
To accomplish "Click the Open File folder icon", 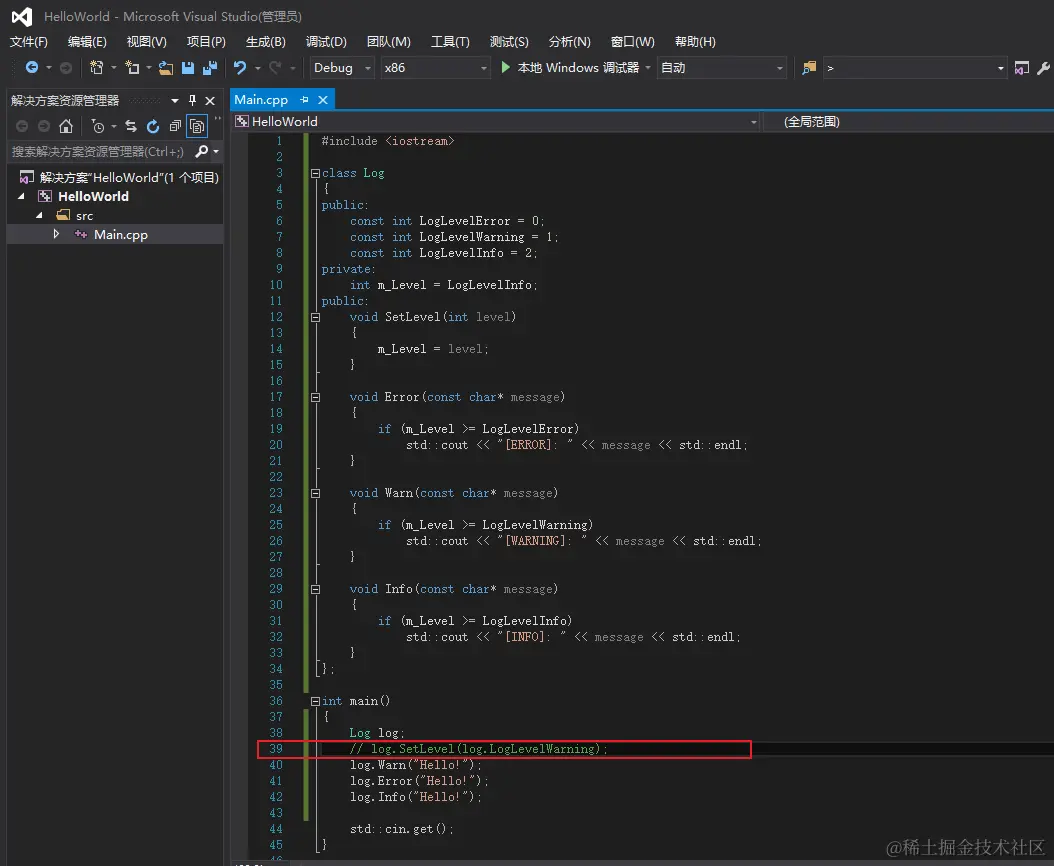I will [x=166, y=68].
